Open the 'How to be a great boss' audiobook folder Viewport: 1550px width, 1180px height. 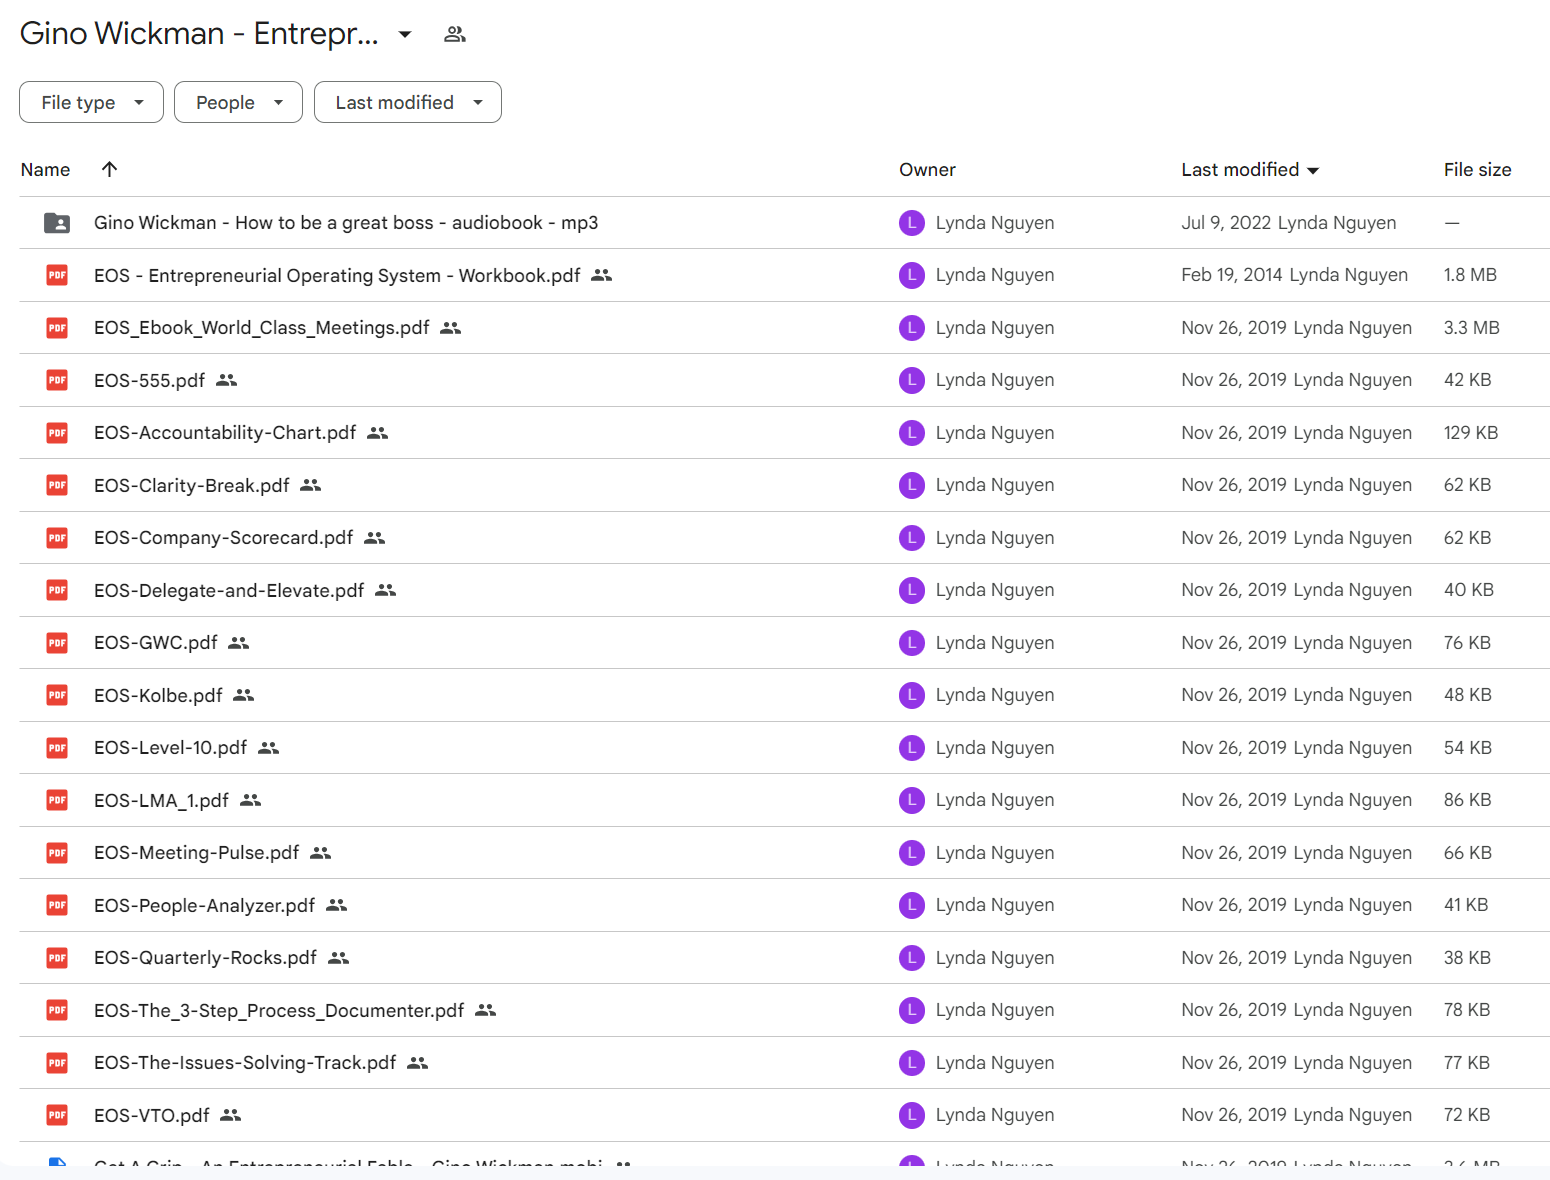pyautogui.click(x=346, y=223)
